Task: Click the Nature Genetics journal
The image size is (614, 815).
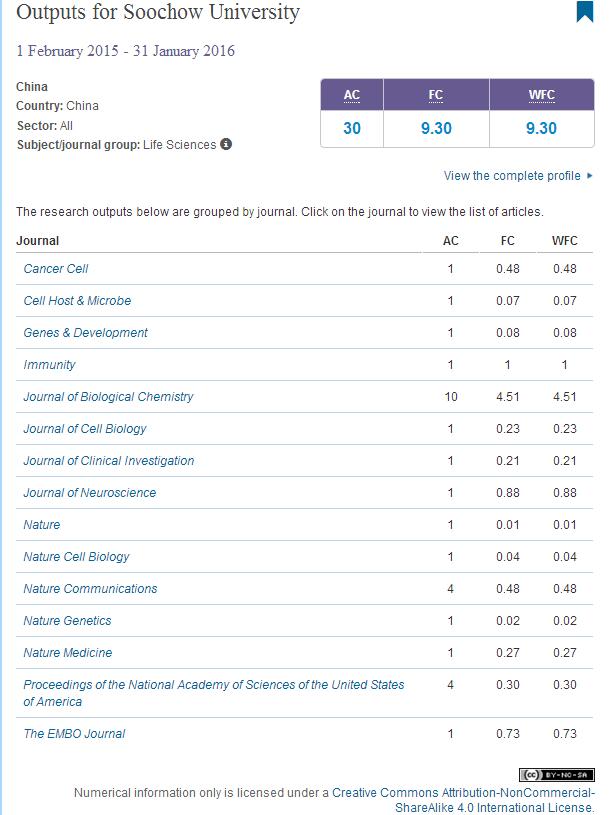Action: 67,621
